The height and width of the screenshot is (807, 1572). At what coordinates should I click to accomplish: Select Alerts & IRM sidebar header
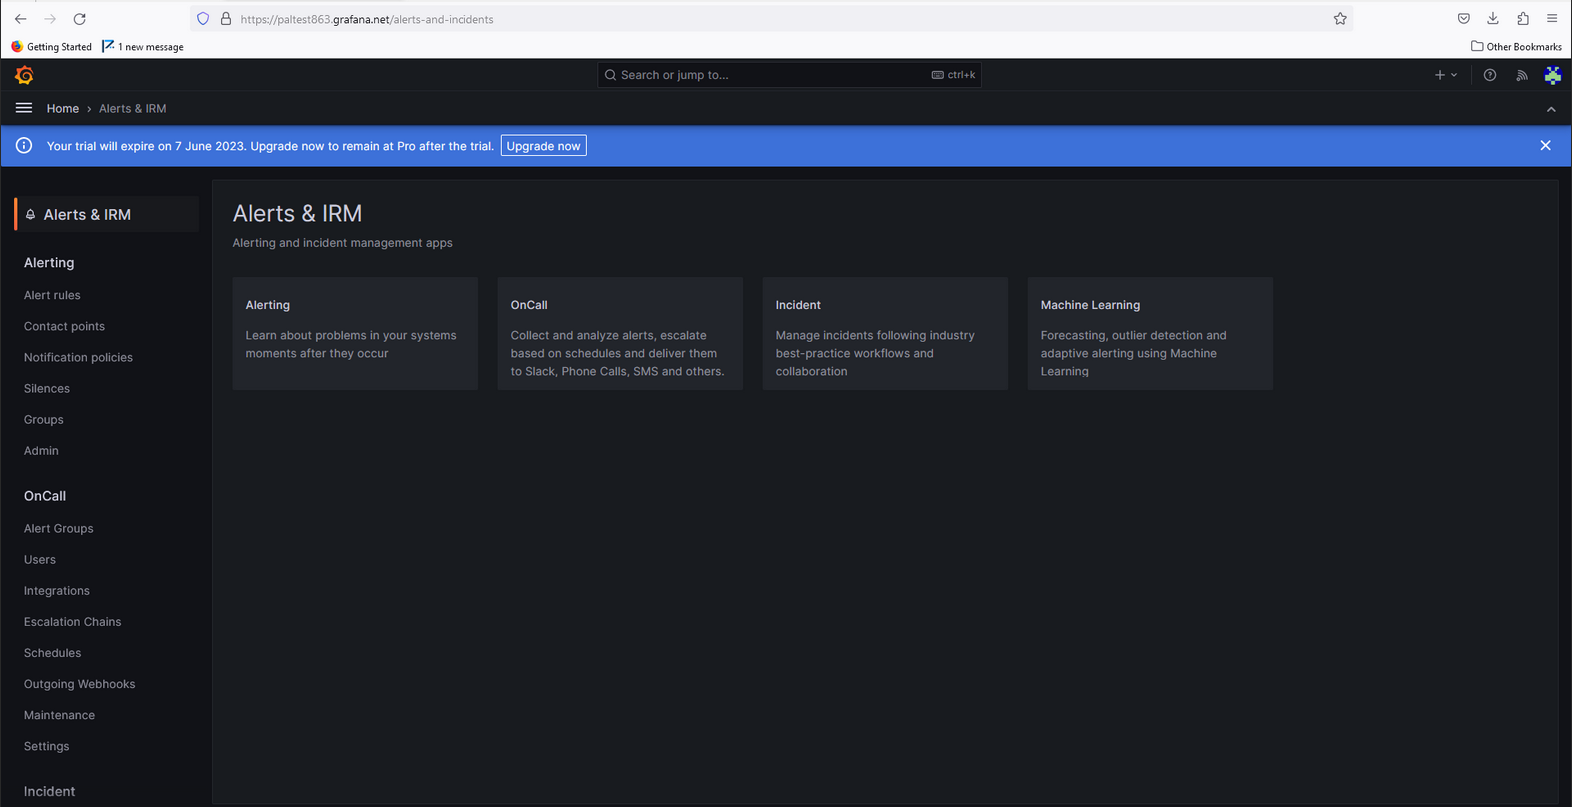click(107, 214)
